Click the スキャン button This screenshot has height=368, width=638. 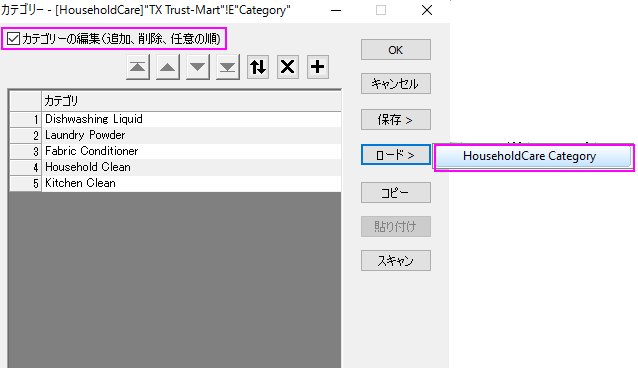[395, 261]
